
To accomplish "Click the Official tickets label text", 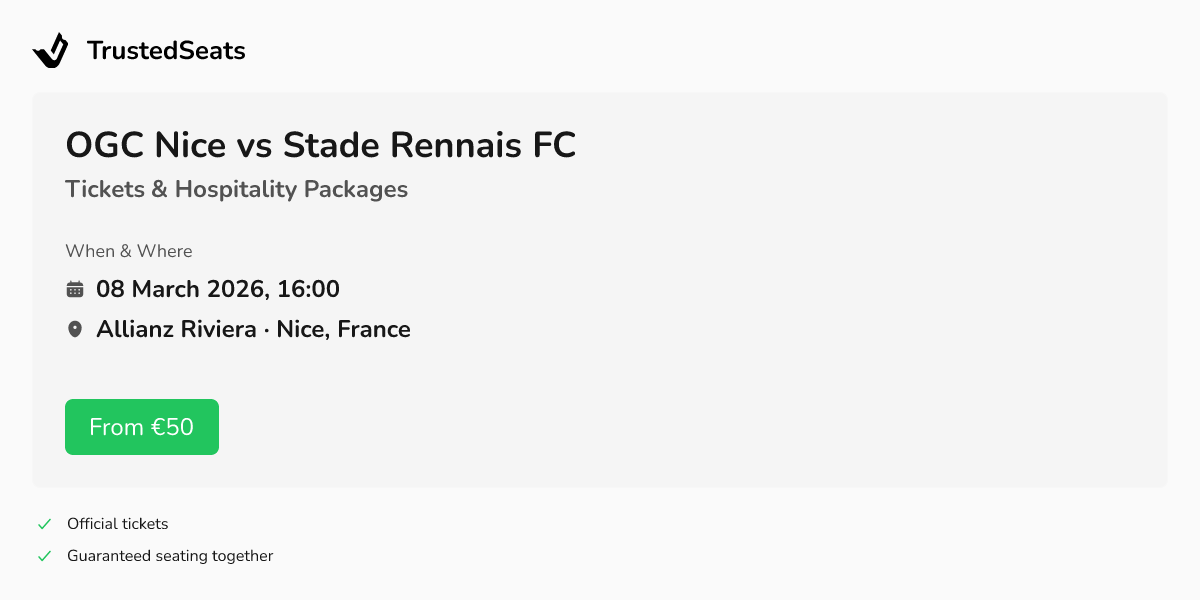I will (117, 523).
